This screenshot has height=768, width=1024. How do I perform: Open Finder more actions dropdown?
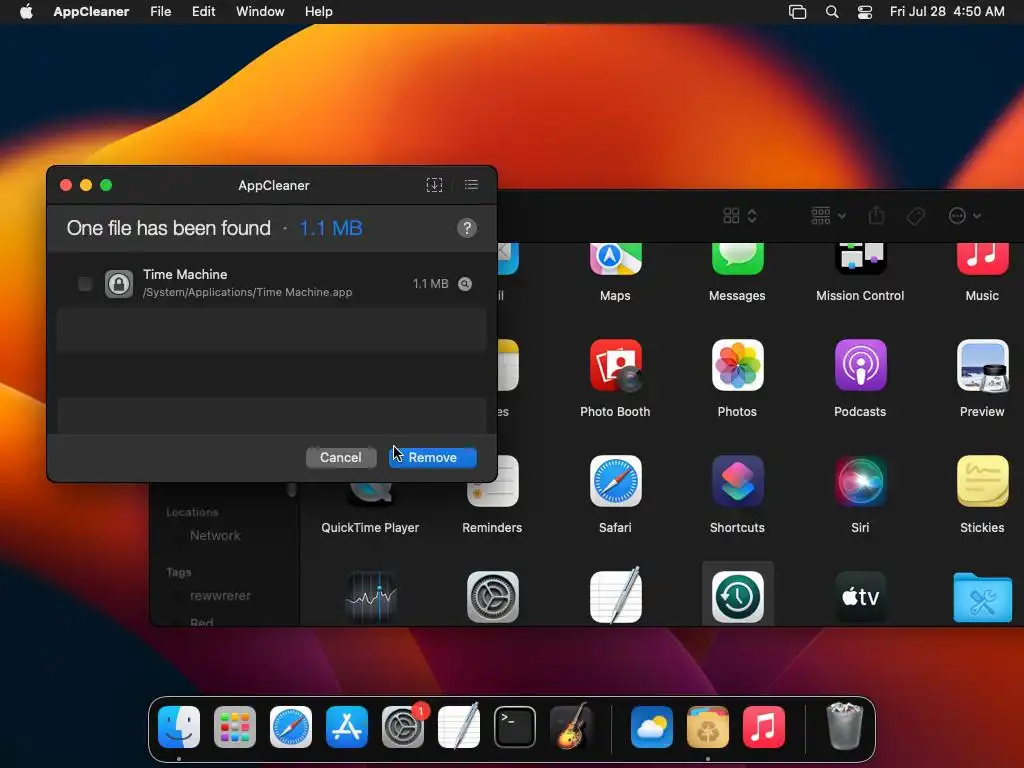coord(965,216)
